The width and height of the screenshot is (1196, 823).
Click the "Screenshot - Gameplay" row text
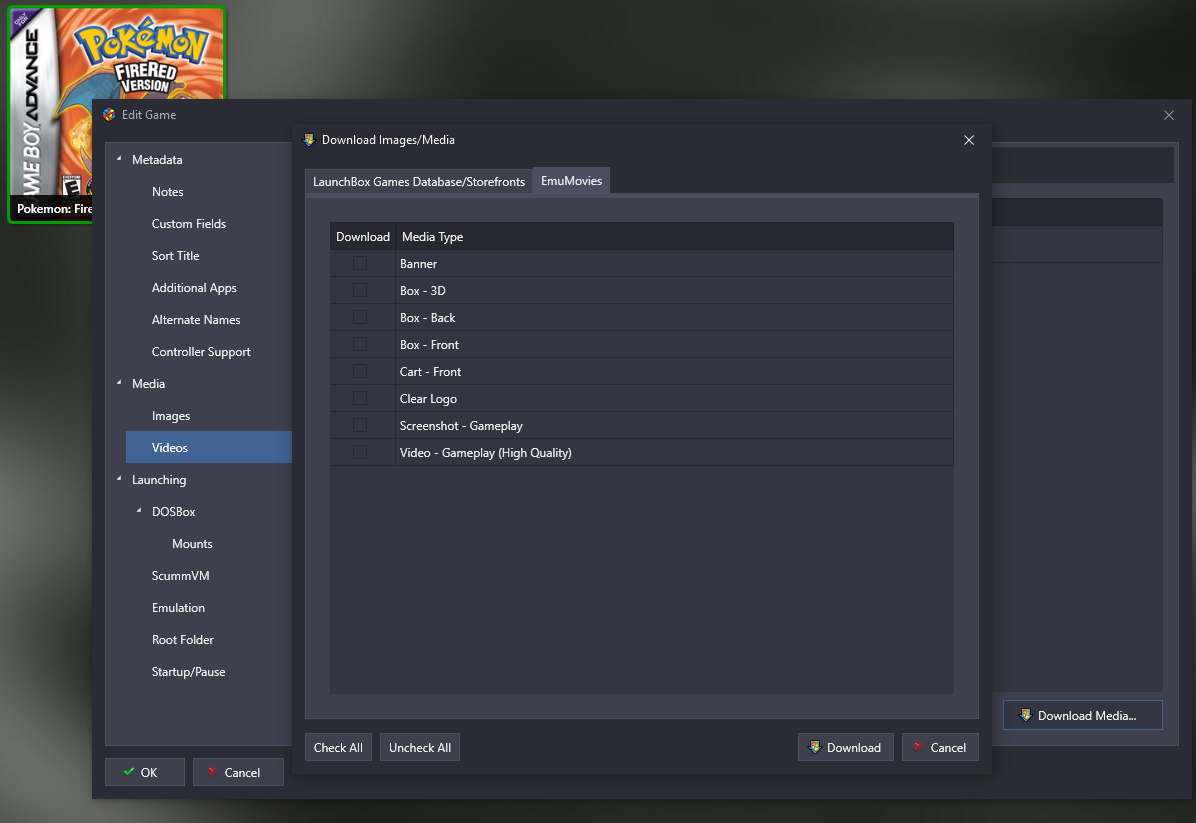pyautogui.click(x=461, y=426)
